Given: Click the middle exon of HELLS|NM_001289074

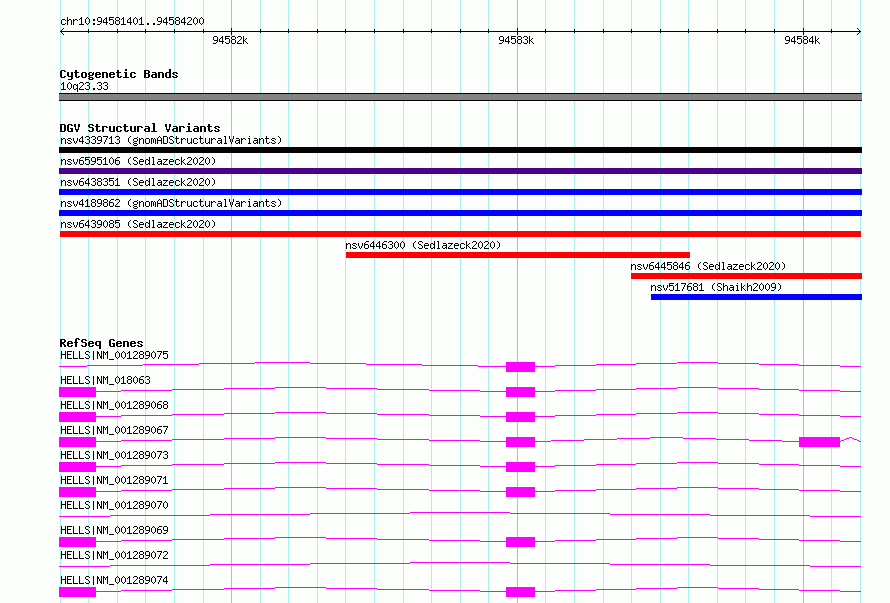Looking at the screenshot, I should (x=520, y=592).
